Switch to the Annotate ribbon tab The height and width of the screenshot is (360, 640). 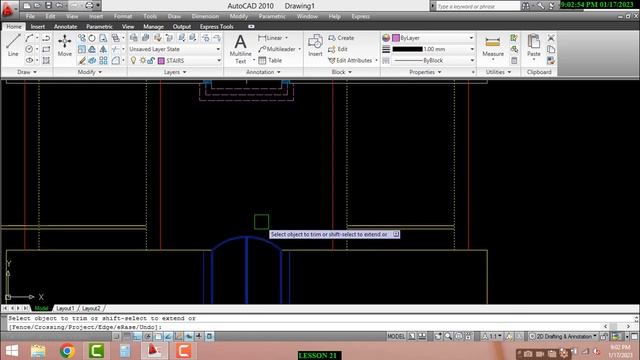click(x=66, y=27)
